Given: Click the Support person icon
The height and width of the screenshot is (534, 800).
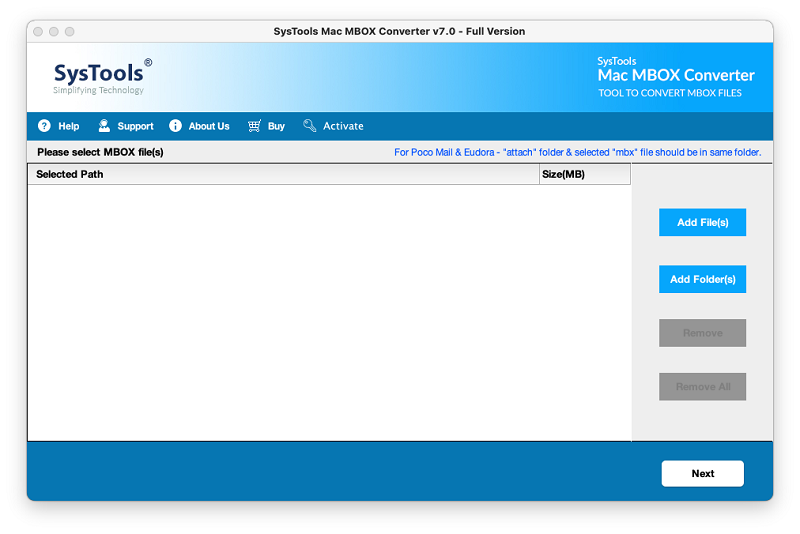Looking at the screenshot, I should click(x=104, y=126).
